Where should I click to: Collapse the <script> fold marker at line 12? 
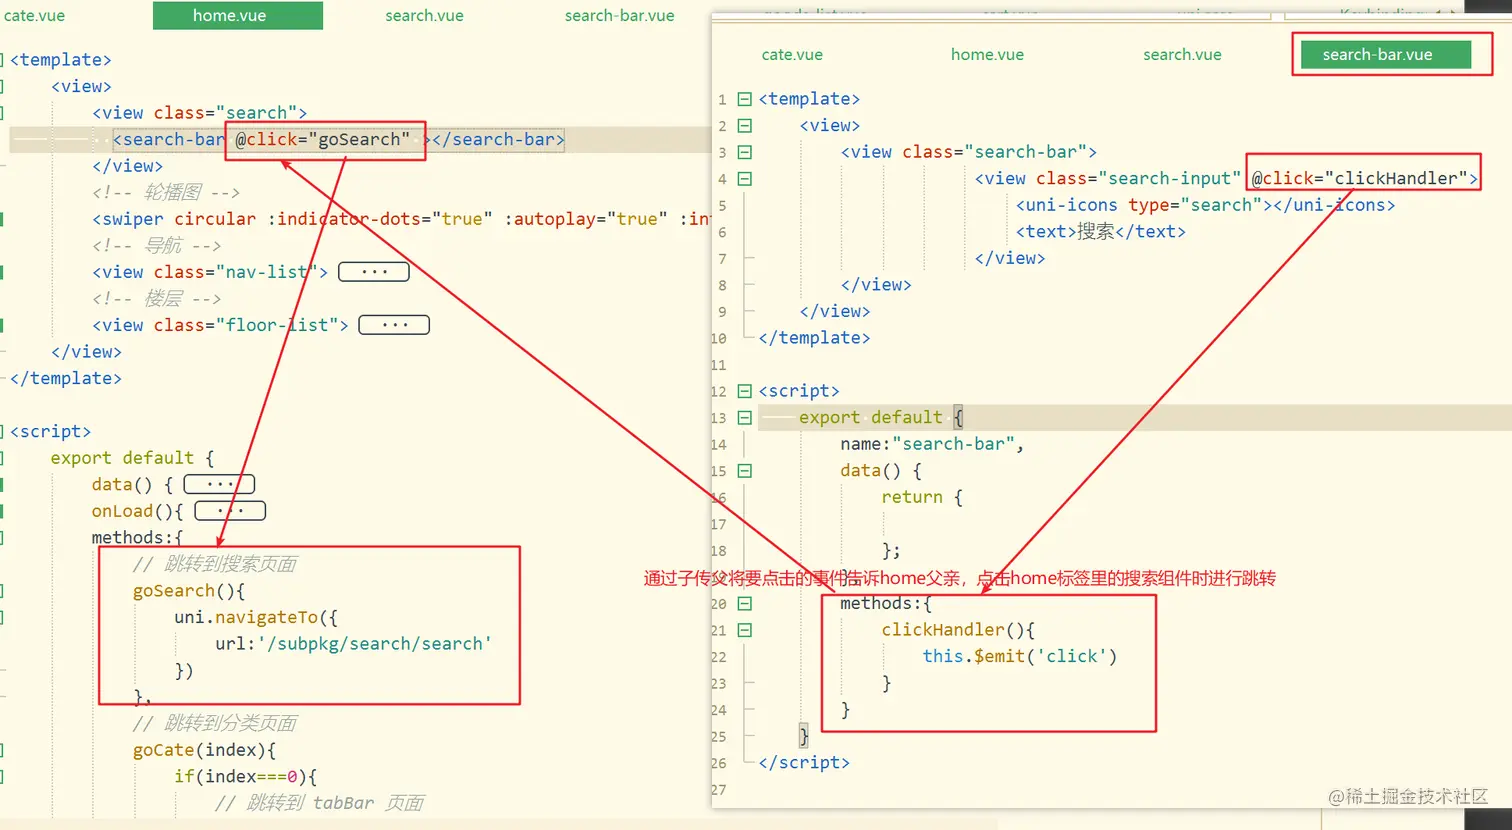744,391
